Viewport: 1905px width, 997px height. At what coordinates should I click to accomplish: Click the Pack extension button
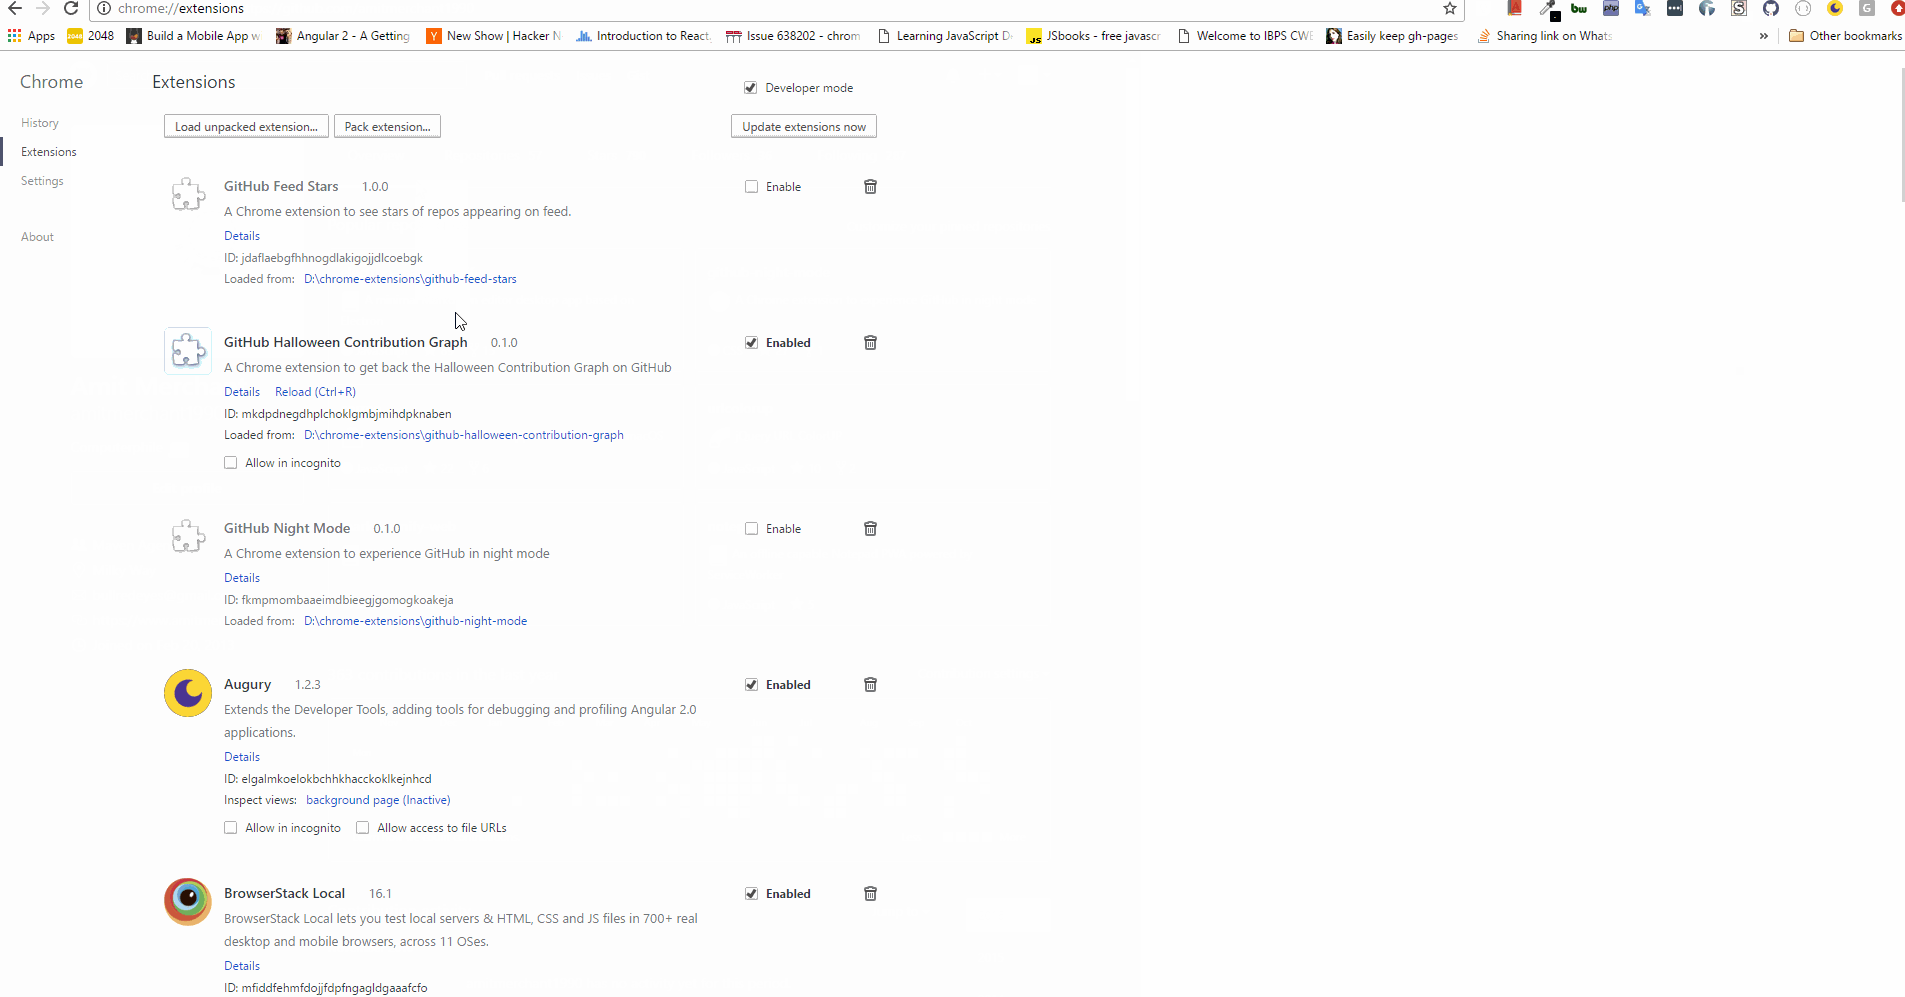tap(387, 127)
